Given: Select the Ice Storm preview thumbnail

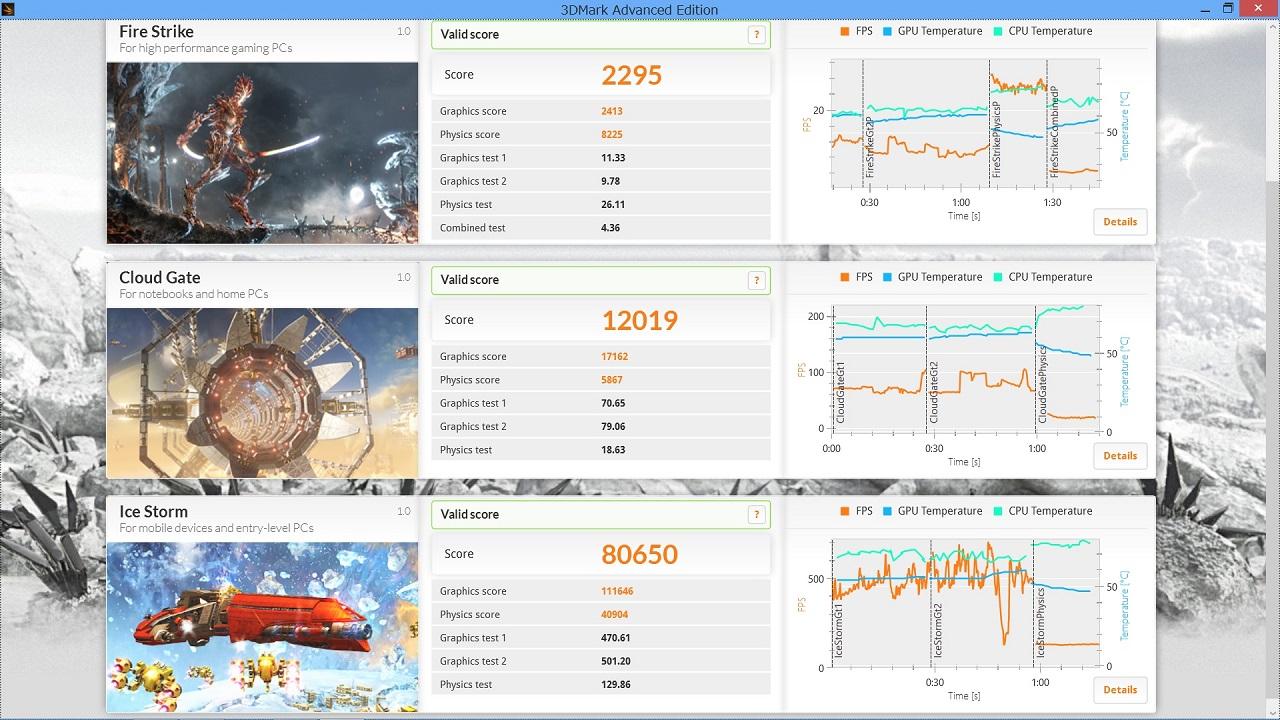Looking at the screenshot, I should coord(262,627).
